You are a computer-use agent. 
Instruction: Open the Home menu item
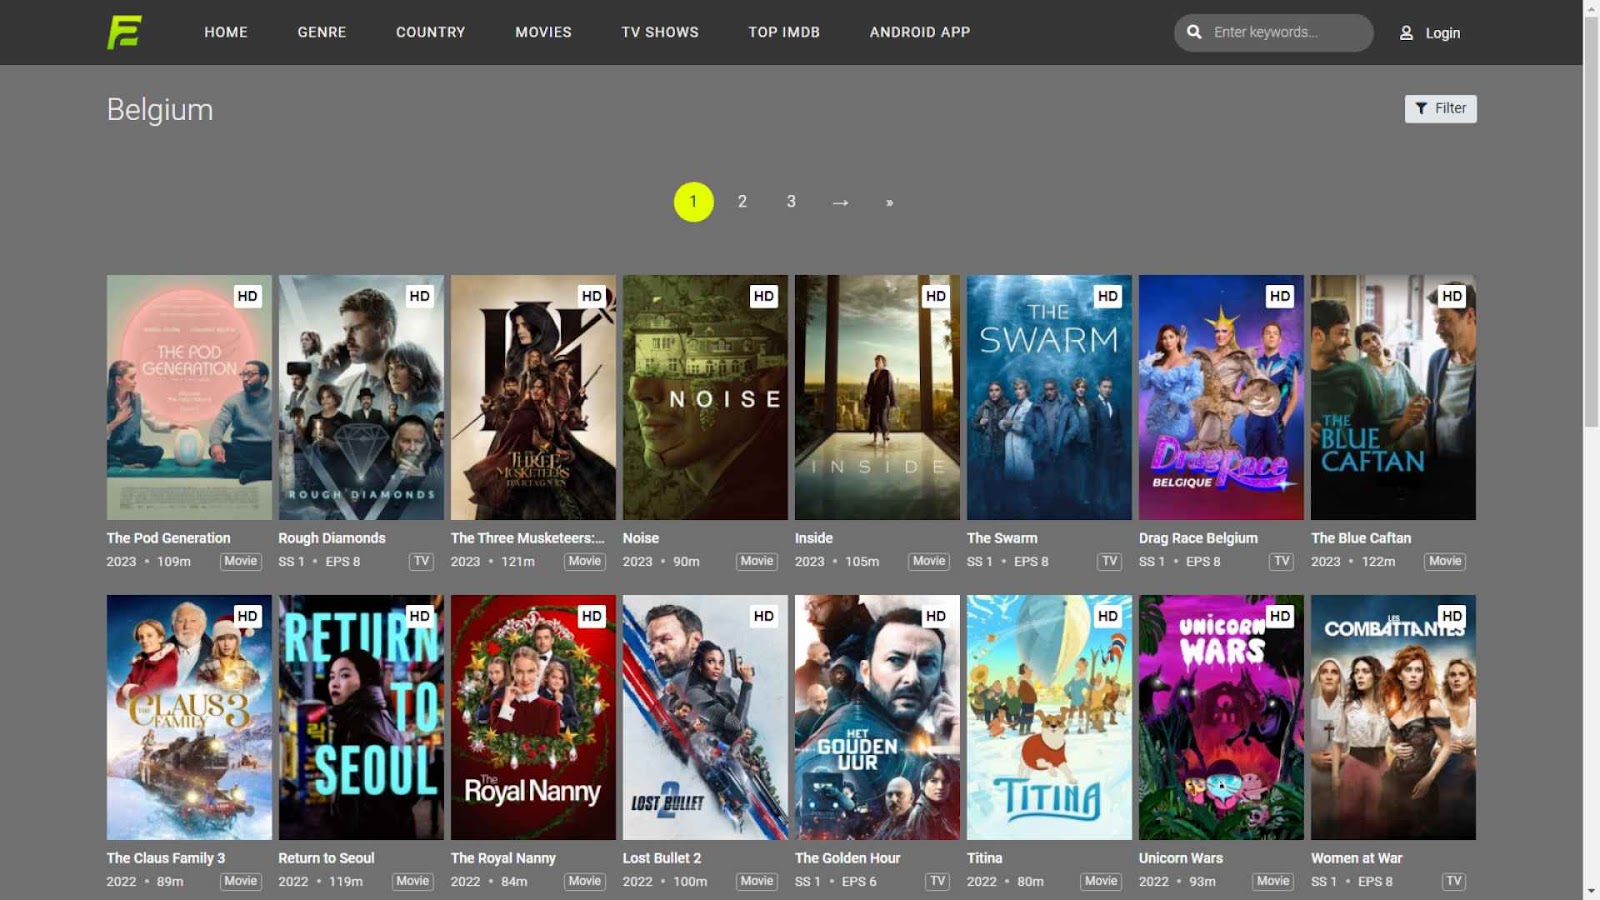pos(226,32)
